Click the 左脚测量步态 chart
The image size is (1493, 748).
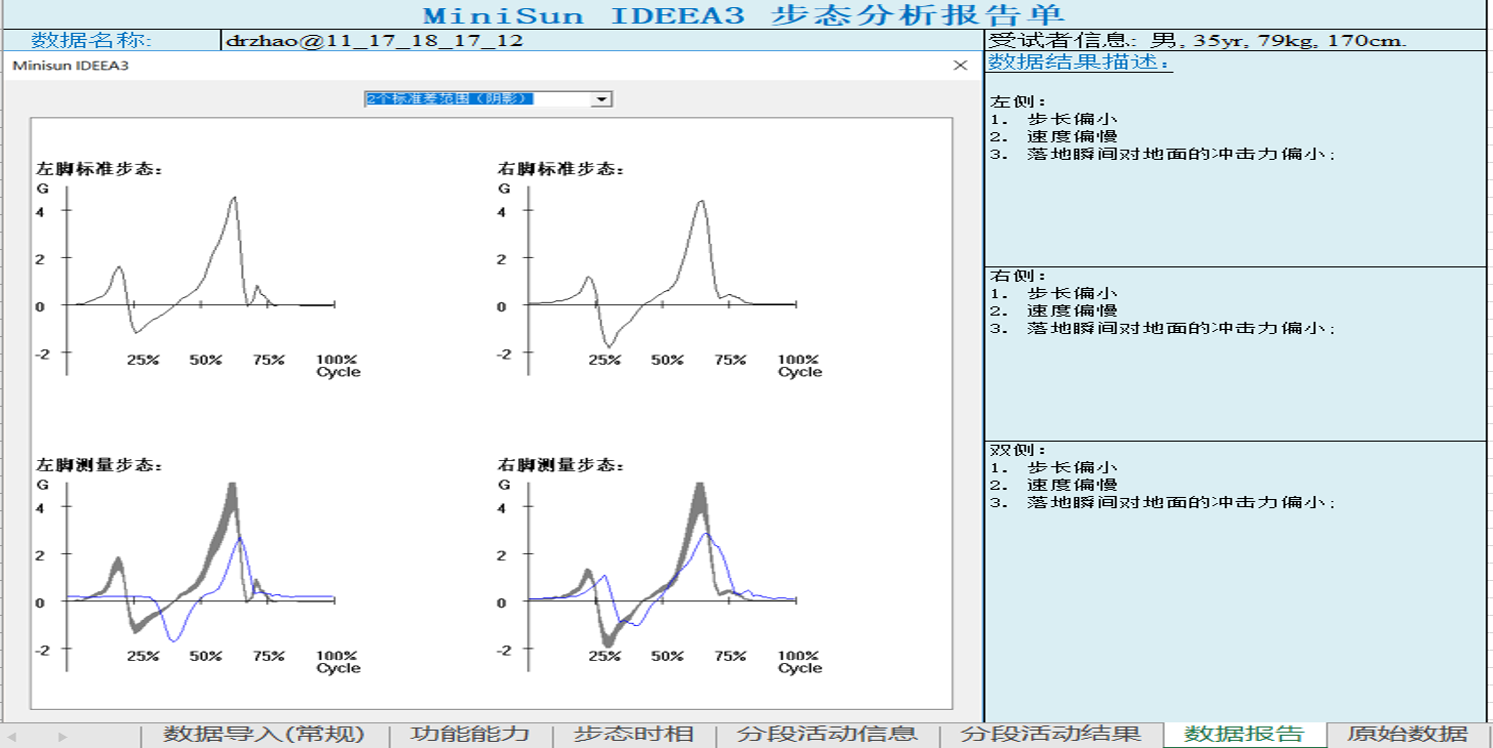(200, 567)
